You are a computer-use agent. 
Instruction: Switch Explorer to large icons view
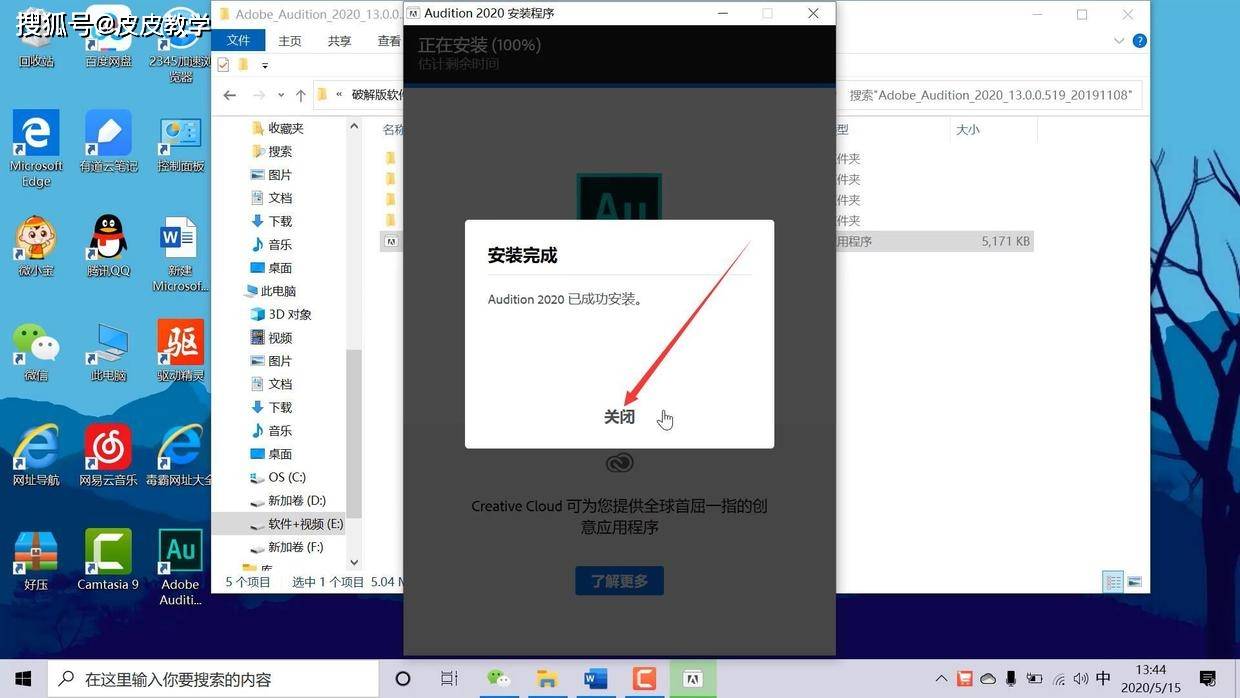(1135, 582)
